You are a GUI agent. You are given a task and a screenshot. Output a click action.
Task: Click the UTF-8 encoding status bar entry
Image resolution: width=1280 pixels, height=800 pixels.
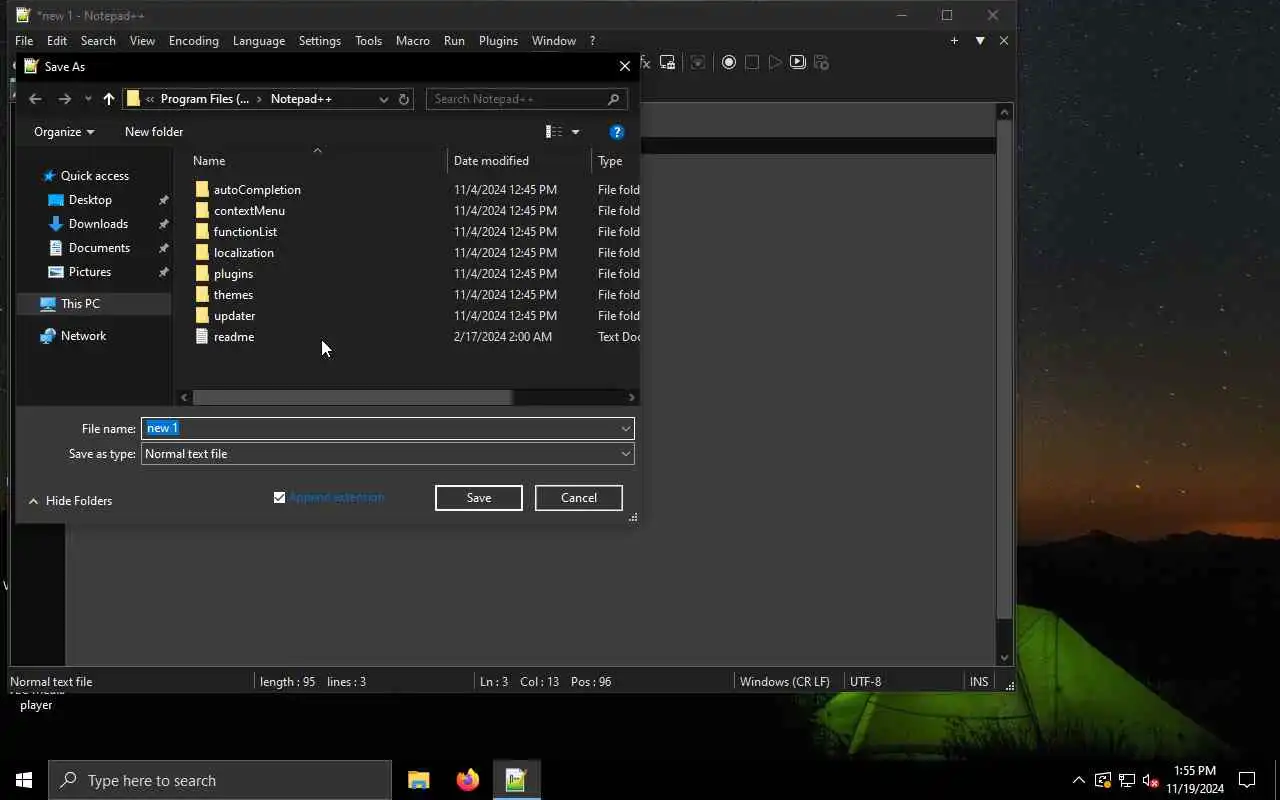tap(866, 682)
